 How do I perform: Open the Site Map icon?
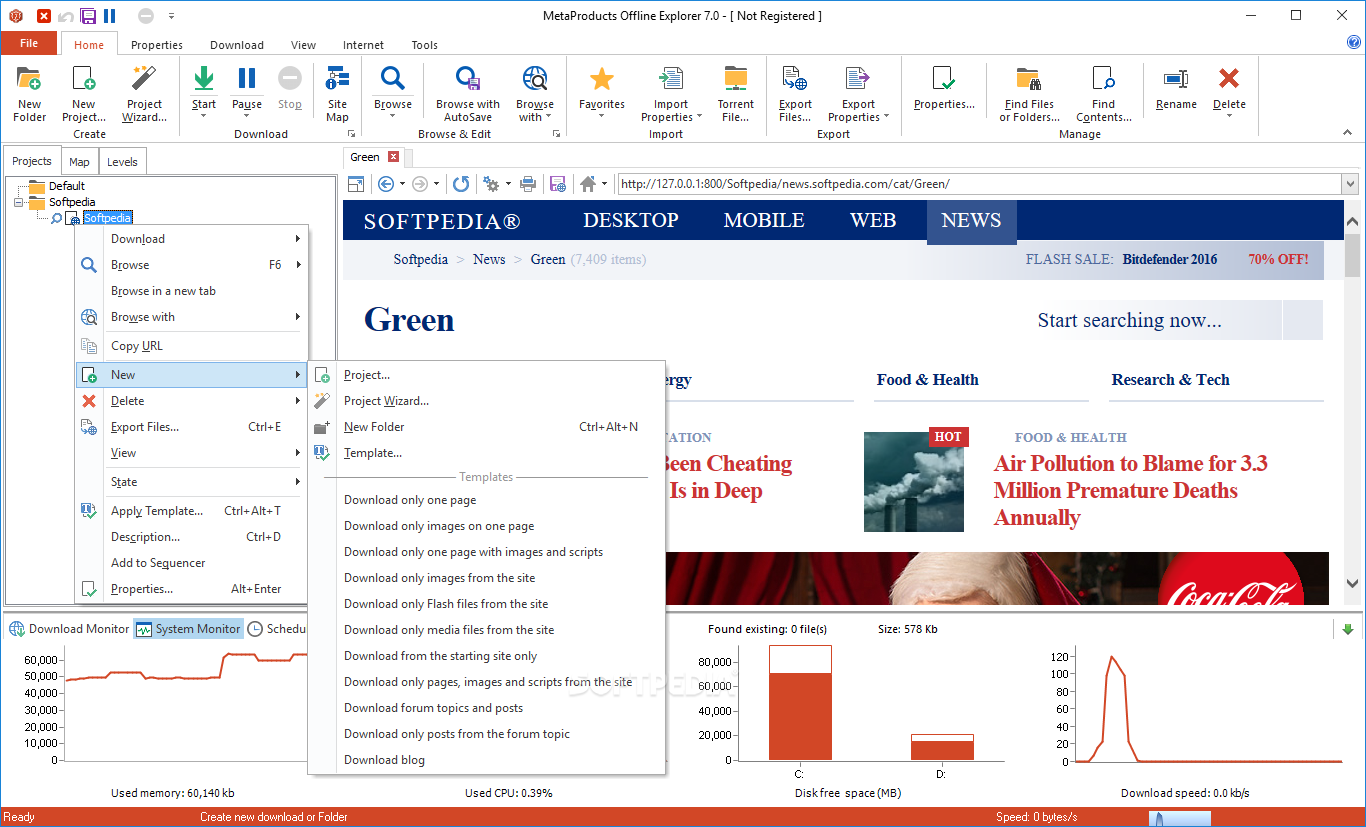click(x=338, y=80)
